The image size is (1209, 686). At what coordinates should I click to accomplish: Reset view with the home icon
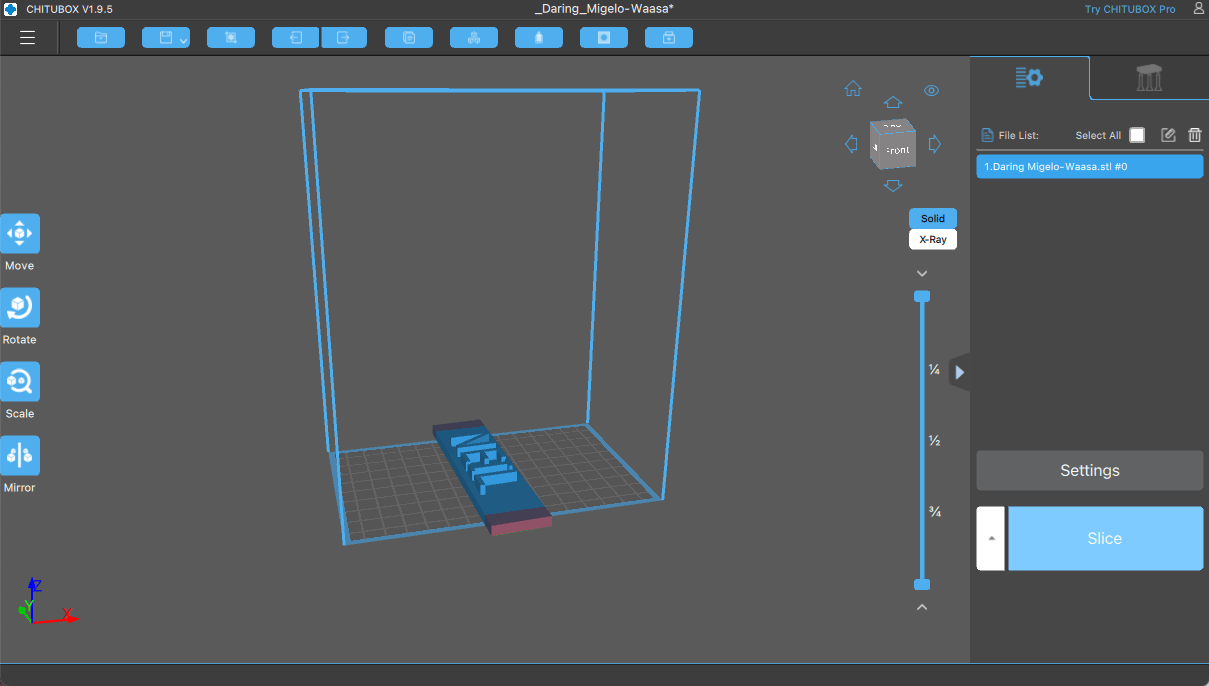click(853, 89)
